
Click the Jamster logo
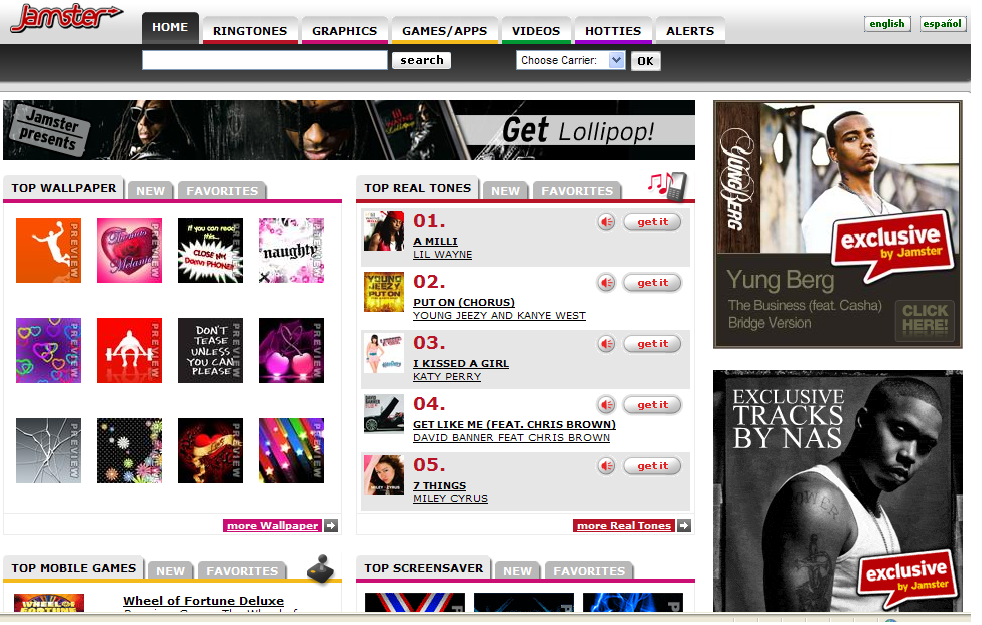[66, 18]
